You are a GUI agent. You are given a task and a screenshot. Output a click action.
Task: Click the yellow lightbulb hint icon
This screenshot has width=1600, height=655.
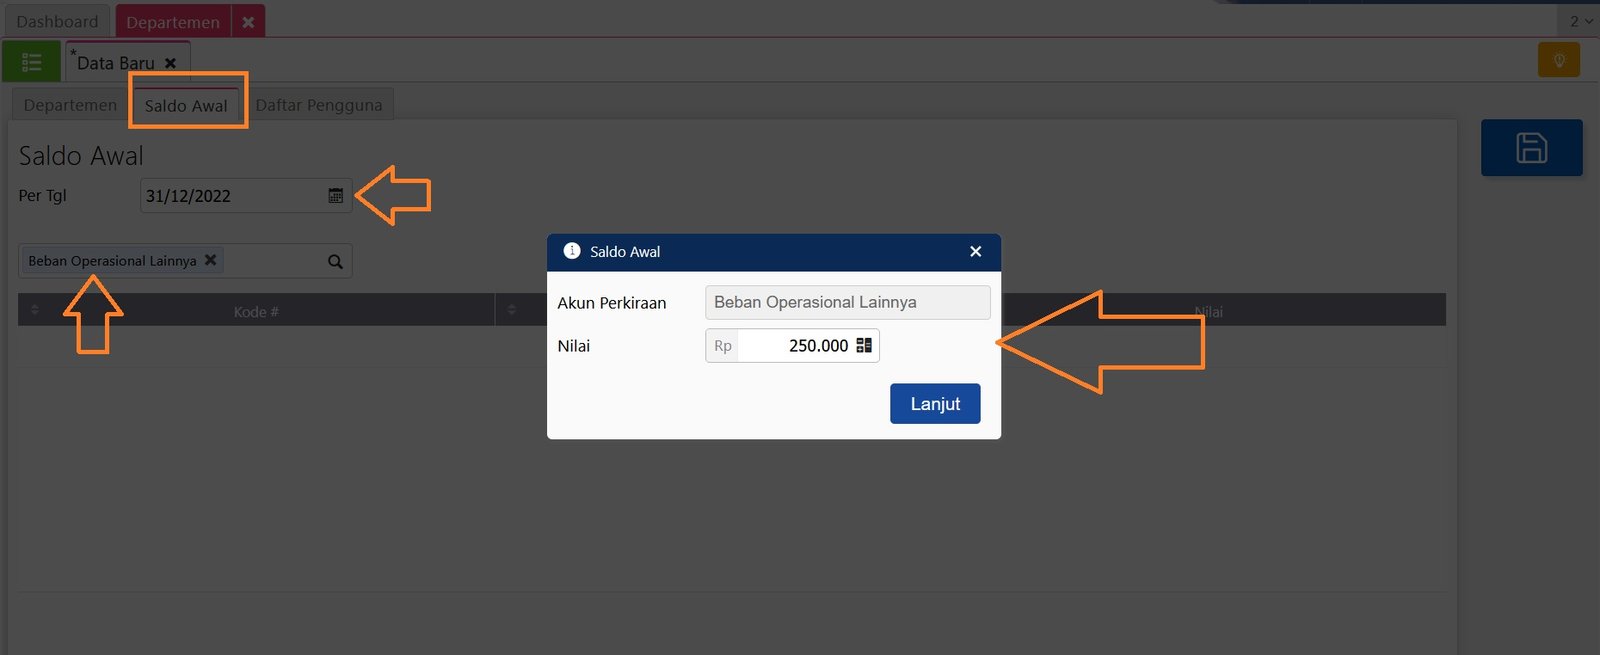coord(1558,60)
